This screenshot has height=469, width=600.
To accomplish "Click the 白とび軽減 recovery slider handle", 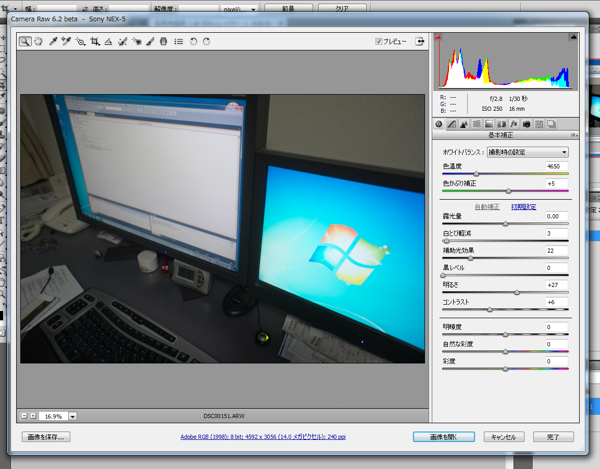I will click(446, 241).
